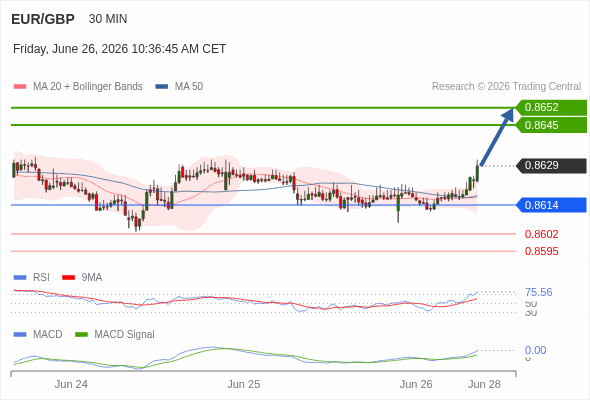
Task: Click the Jun 24 date axis label
Action: [71, 384]
